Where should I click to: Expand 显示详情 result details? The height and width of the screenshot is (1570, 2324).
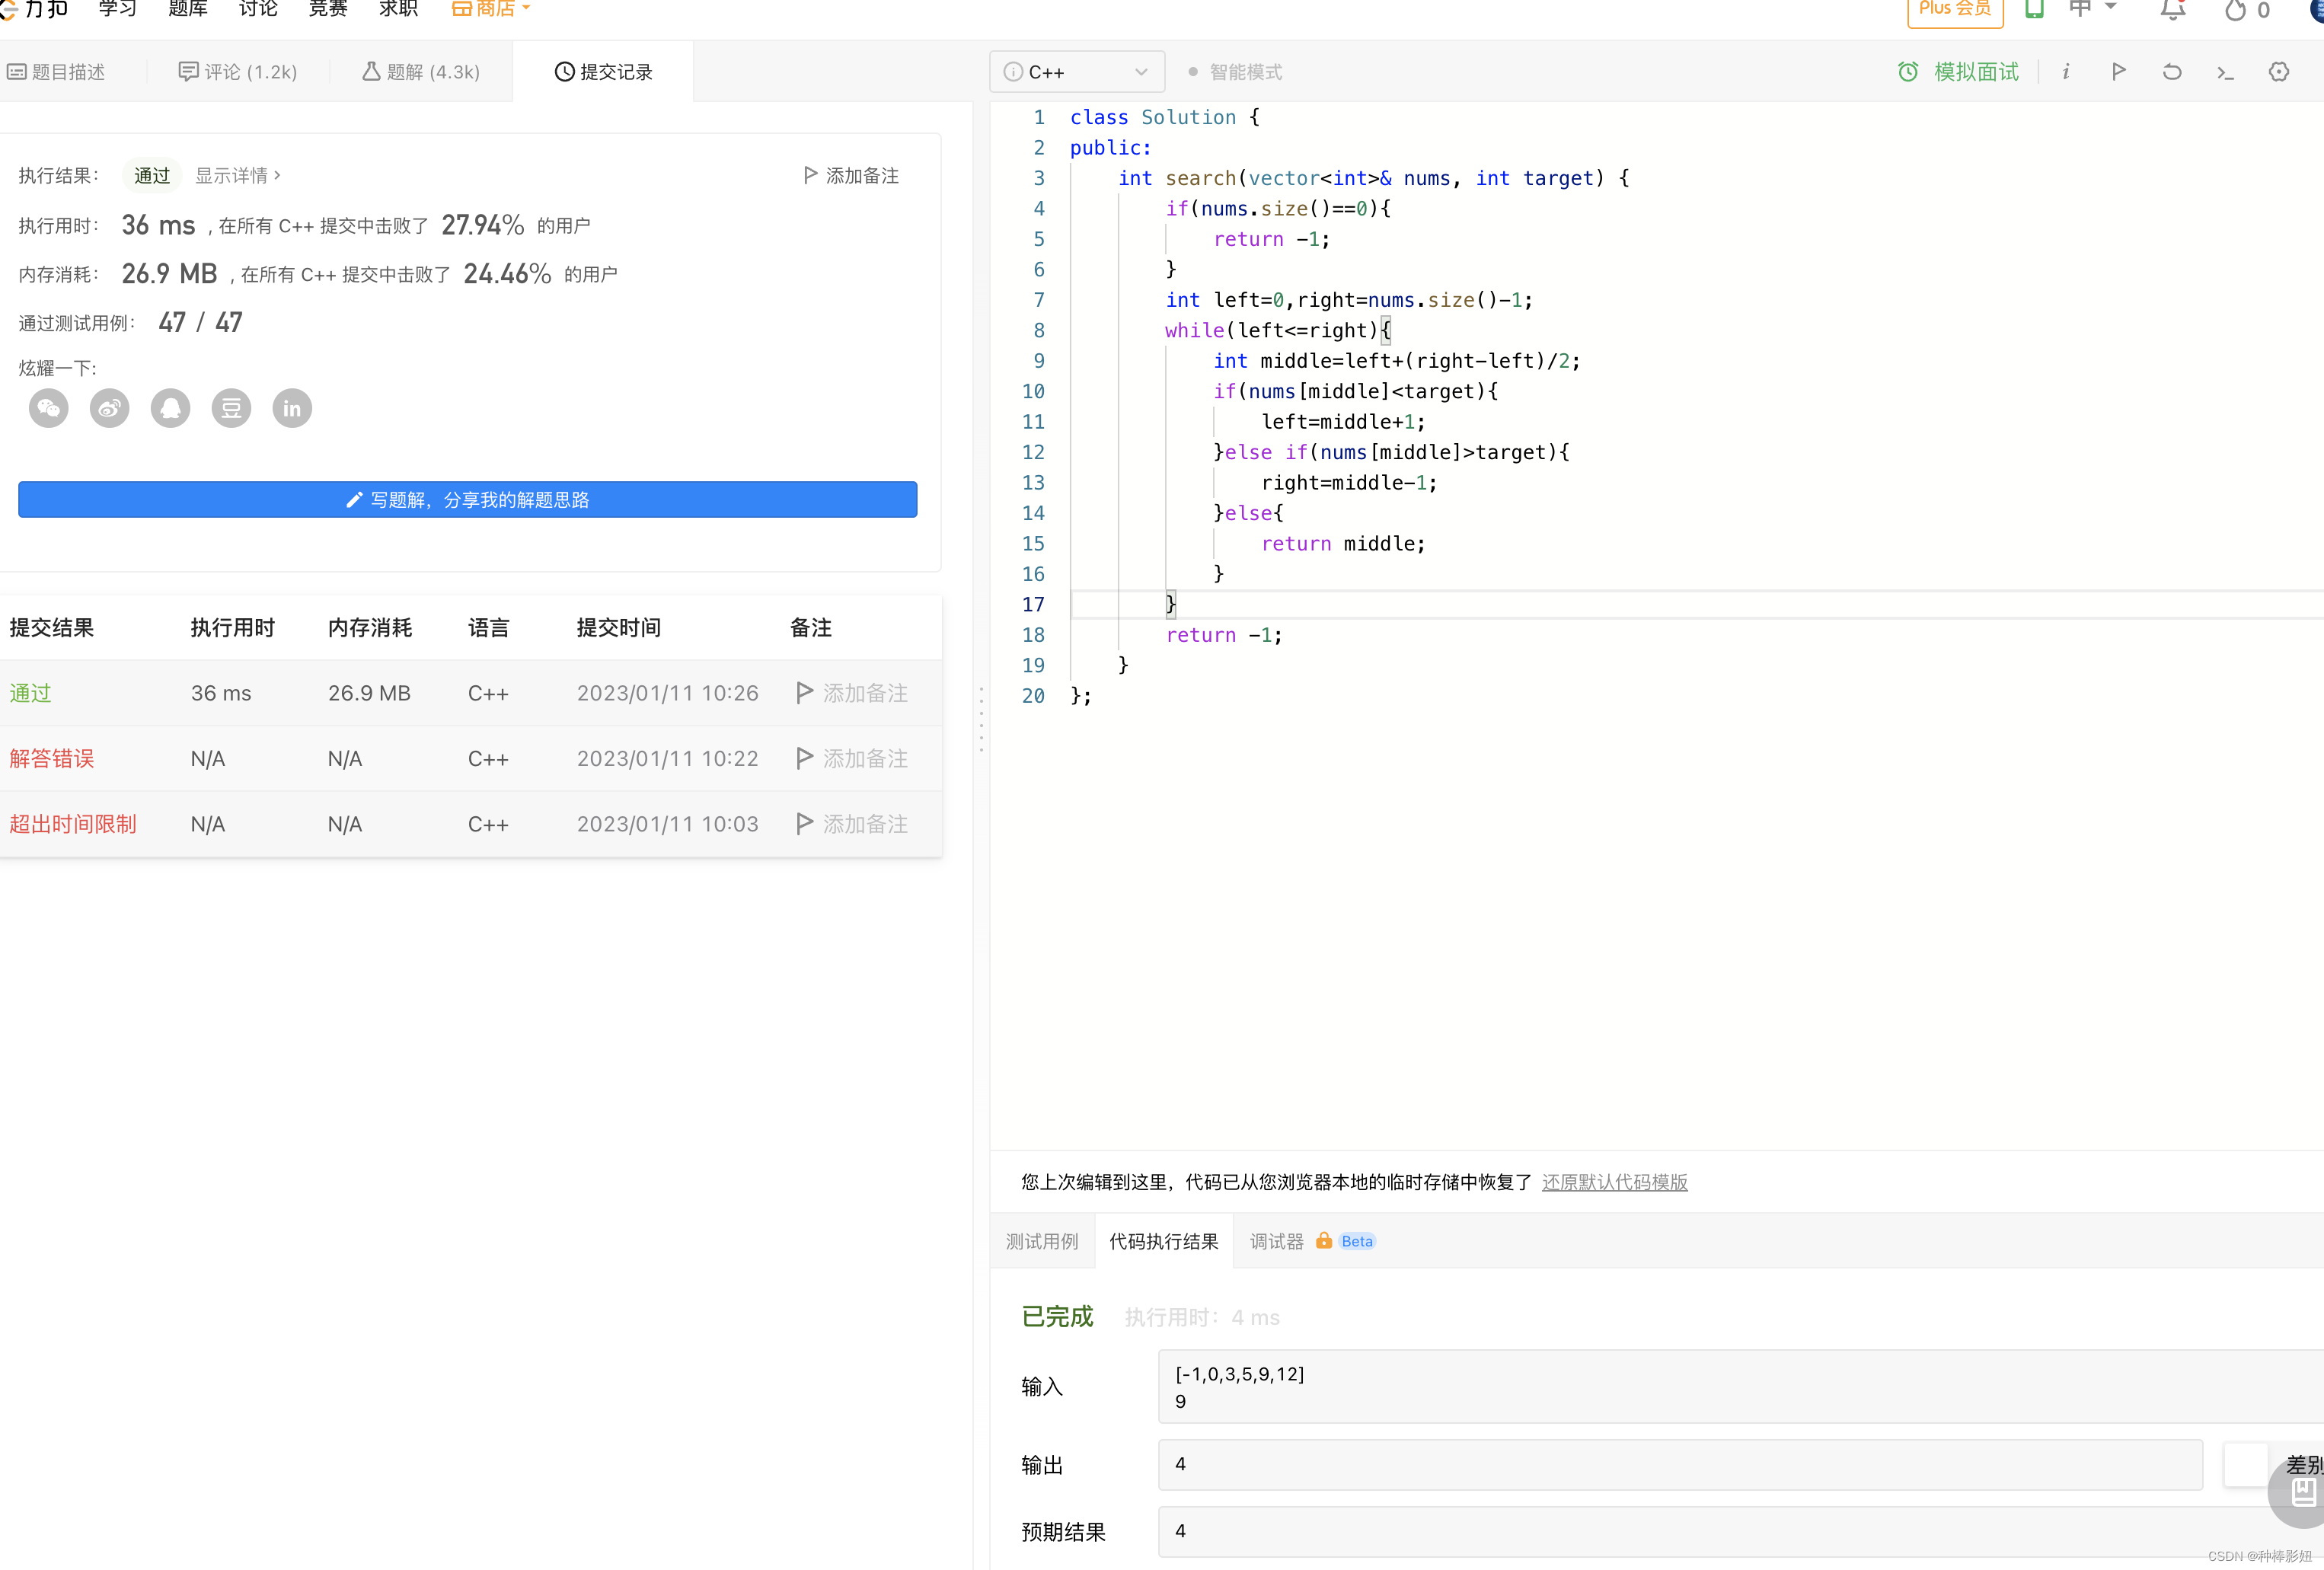237,175
